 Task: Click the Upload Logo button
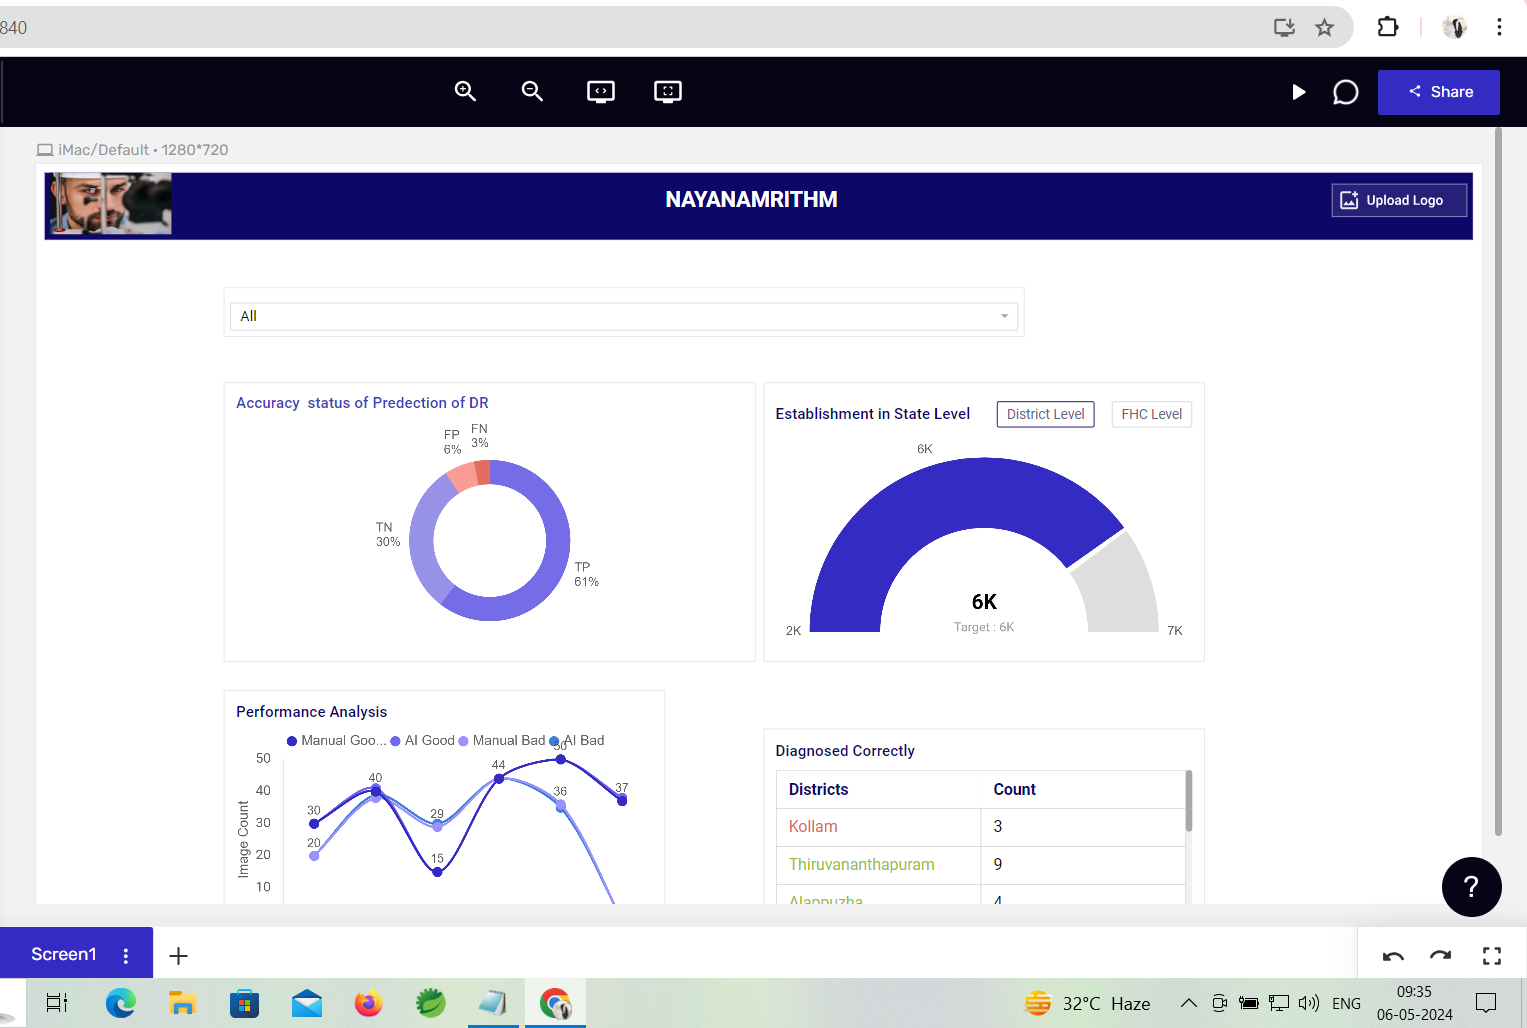[1399, 200]
